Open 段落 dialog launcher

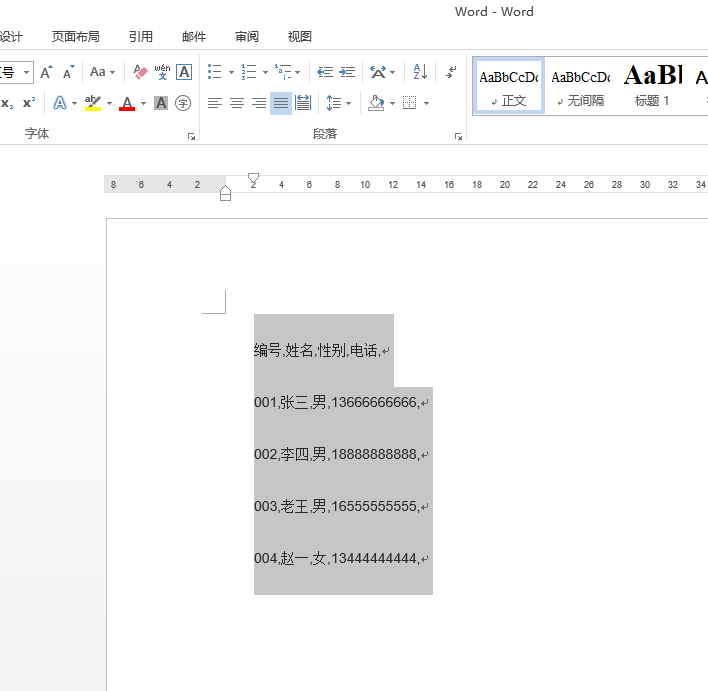point(458,136)
